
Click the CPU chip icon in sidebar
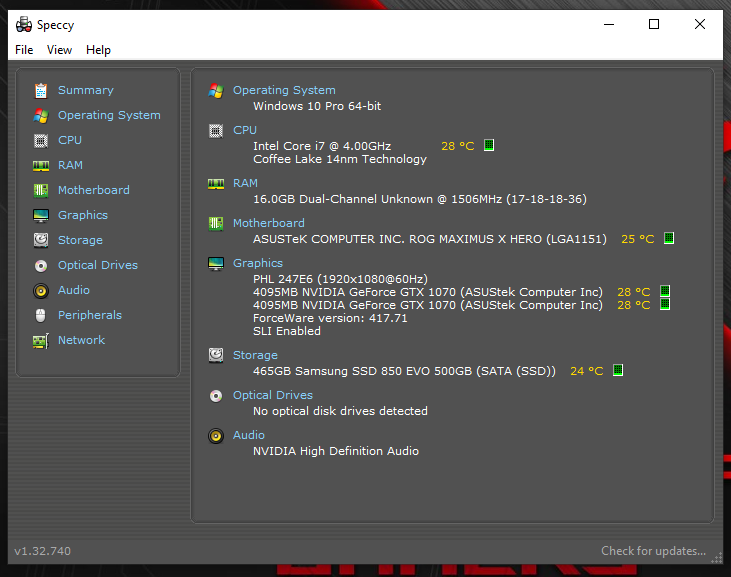[41, 140]
